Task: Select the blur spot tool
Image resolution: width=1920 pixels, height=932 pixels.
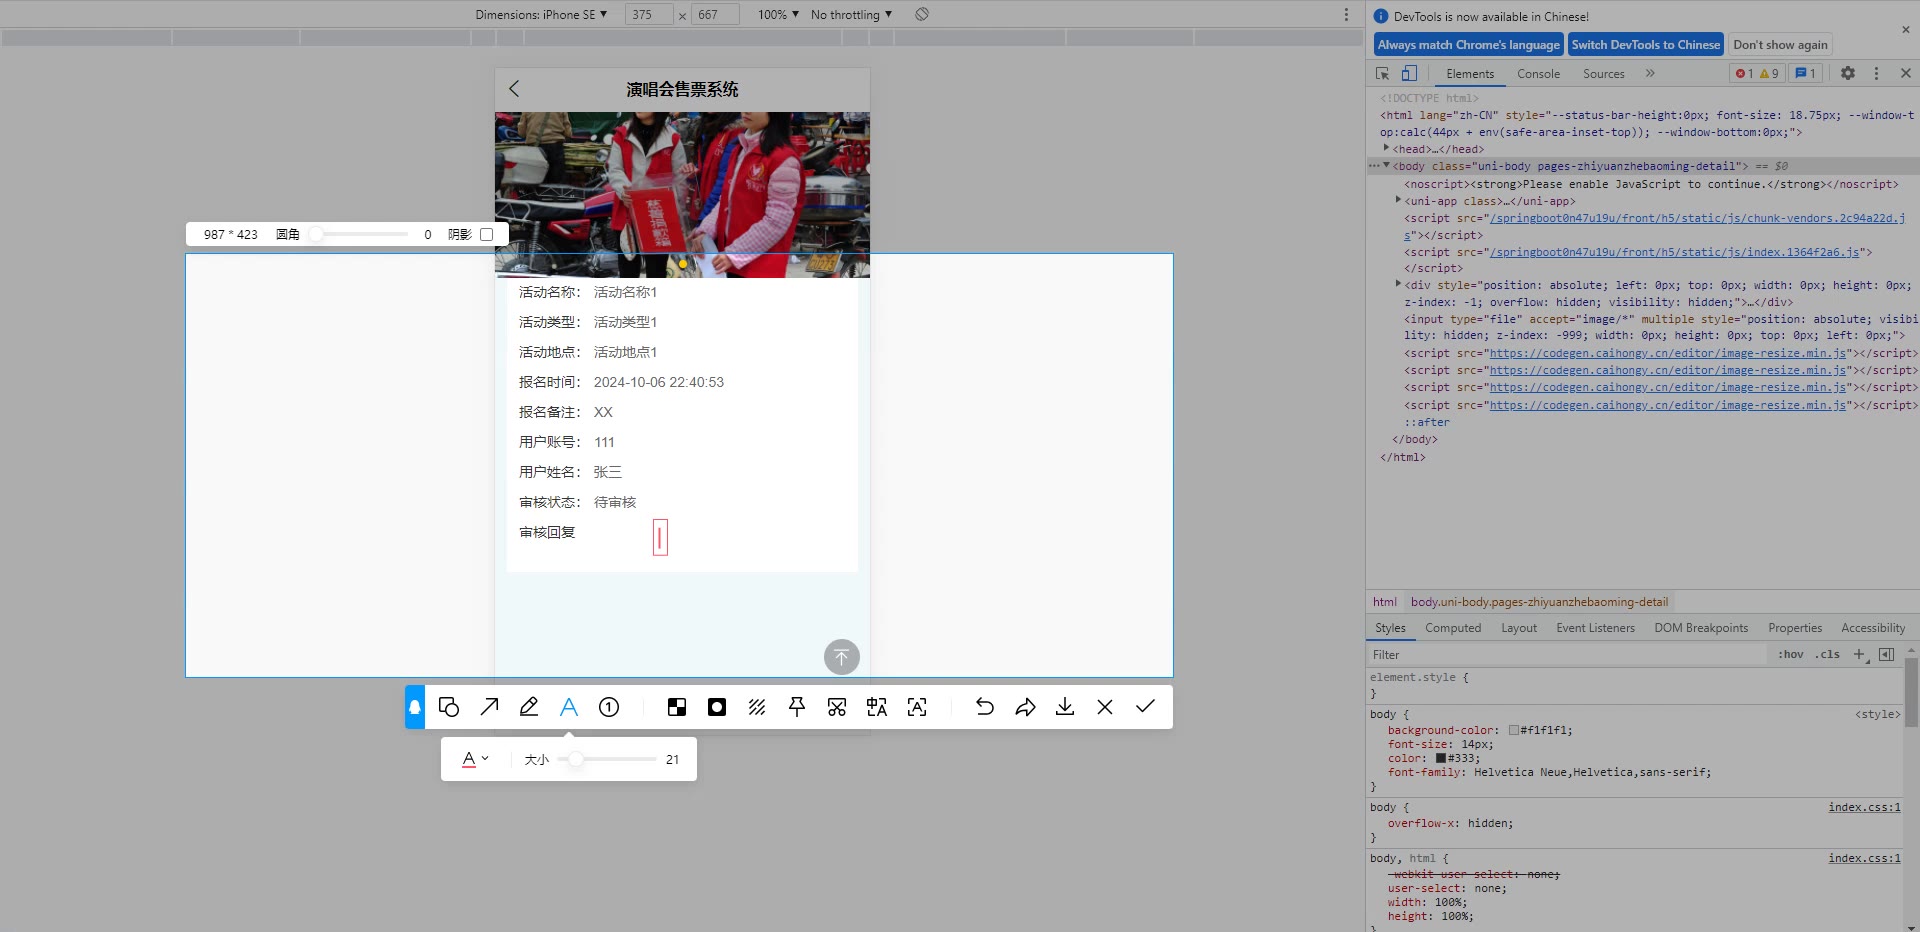Action: (x=717, y=707)
